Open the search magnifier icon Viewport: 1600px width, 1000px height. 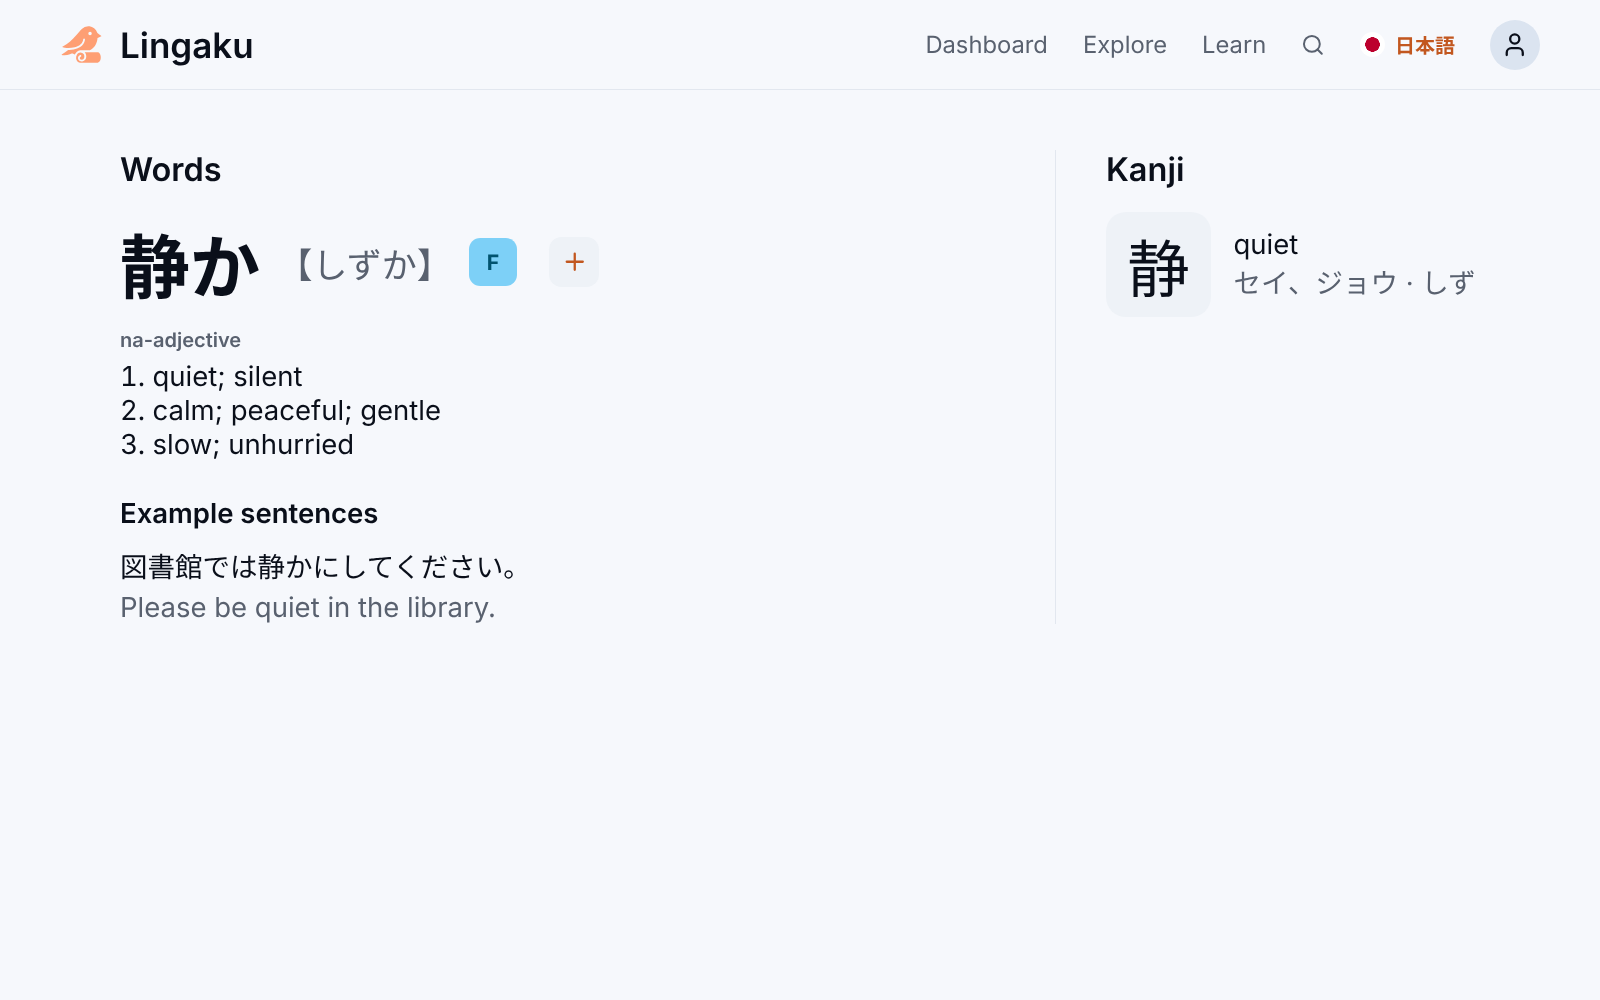1313,45
